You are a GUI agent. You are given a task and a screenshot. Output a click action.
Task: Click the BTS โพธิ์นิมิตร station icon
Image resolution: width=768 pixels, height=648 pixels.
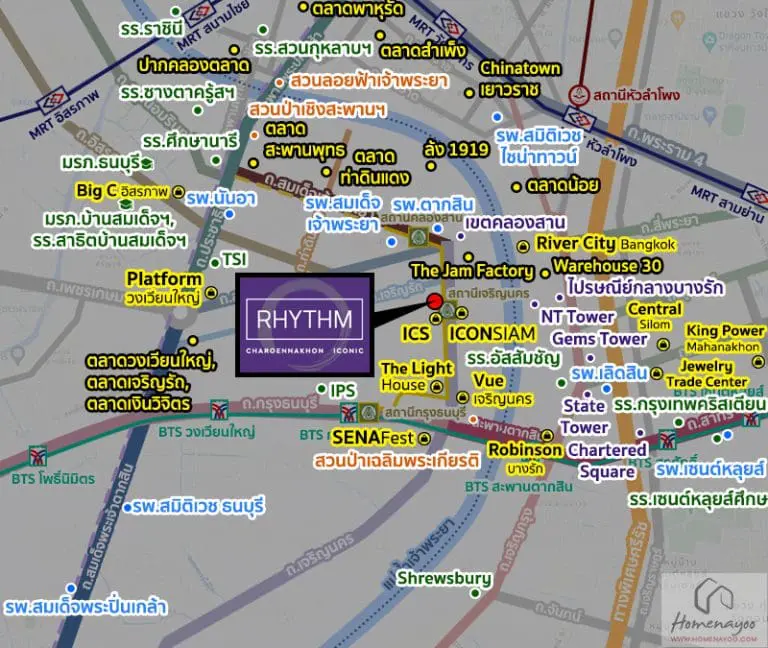[x=38, y=456]
